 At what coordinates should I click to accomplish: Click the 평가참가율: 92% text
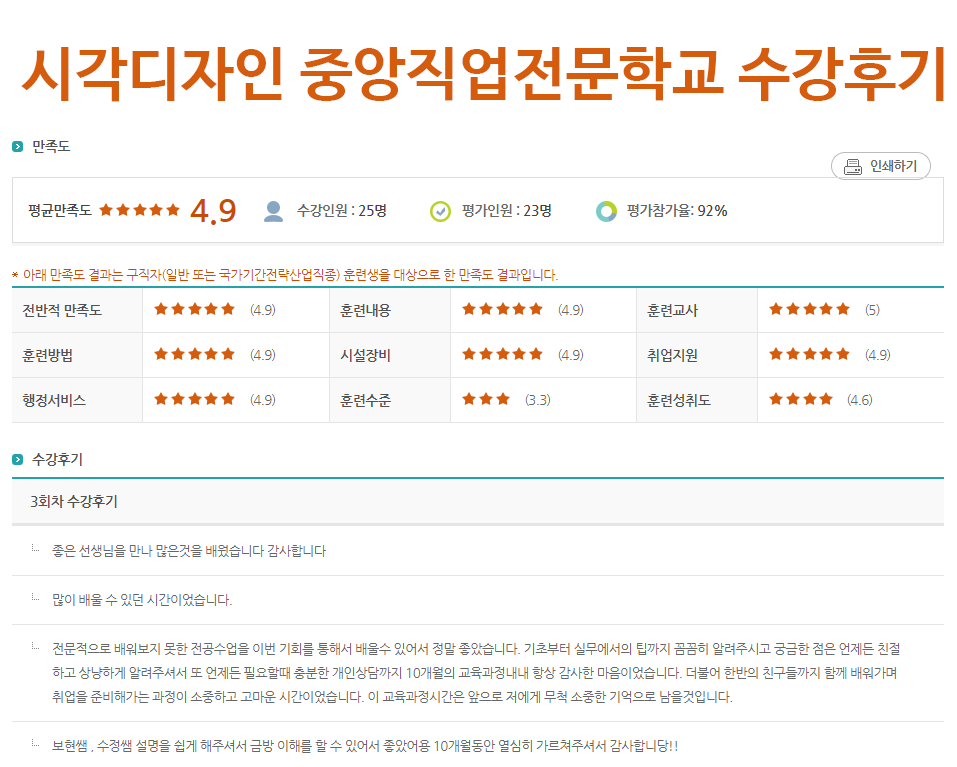[x=677, y=211]
